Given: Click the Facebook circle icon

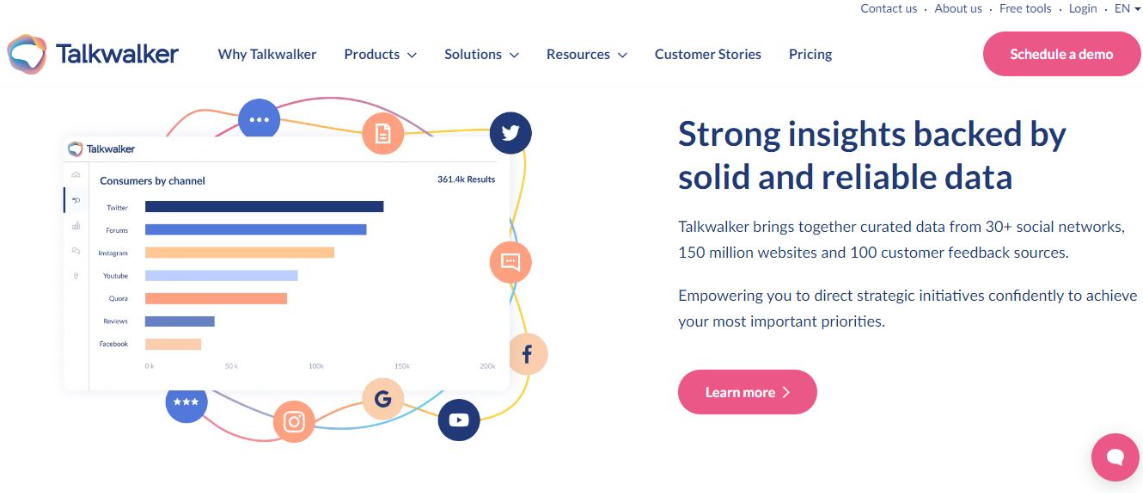Looking at the screenshot, I should click(x=527, y=354).
